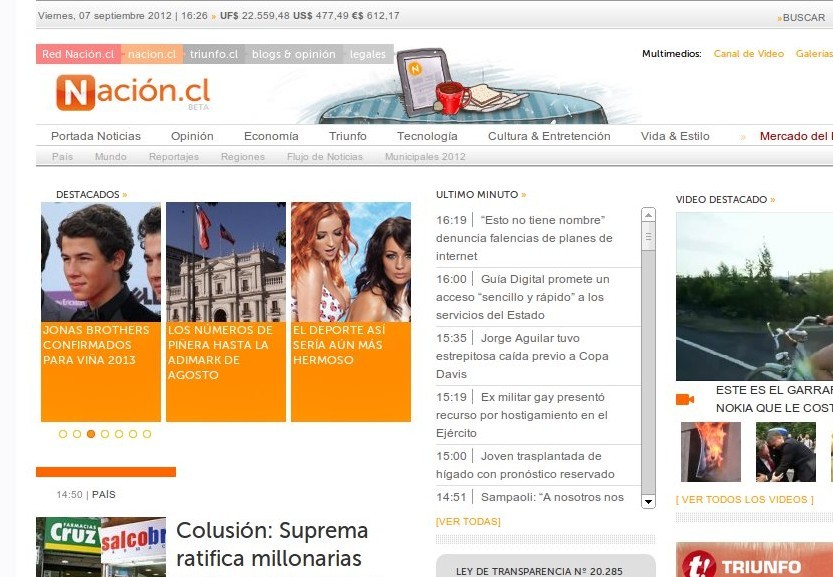The image size is (833, 577).
Task: Open the Cruz Salcobrand pharmacy photo
Action: pyautogui.click(x=101, y=547)
